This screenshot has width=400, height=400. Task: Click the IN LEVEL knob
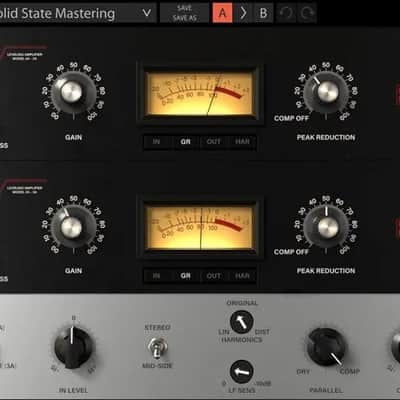click(x=73, y=347)
